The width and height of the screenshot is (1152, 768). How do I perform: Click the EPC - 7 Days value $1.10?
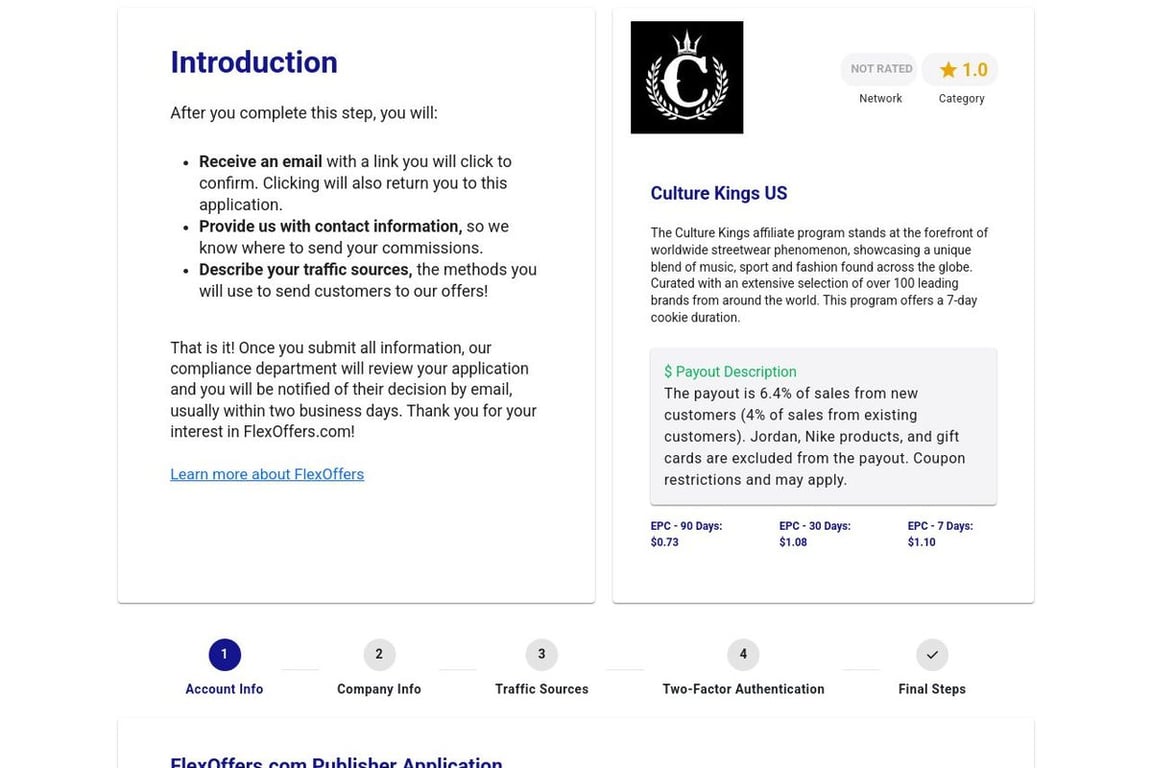click(921, 542)
